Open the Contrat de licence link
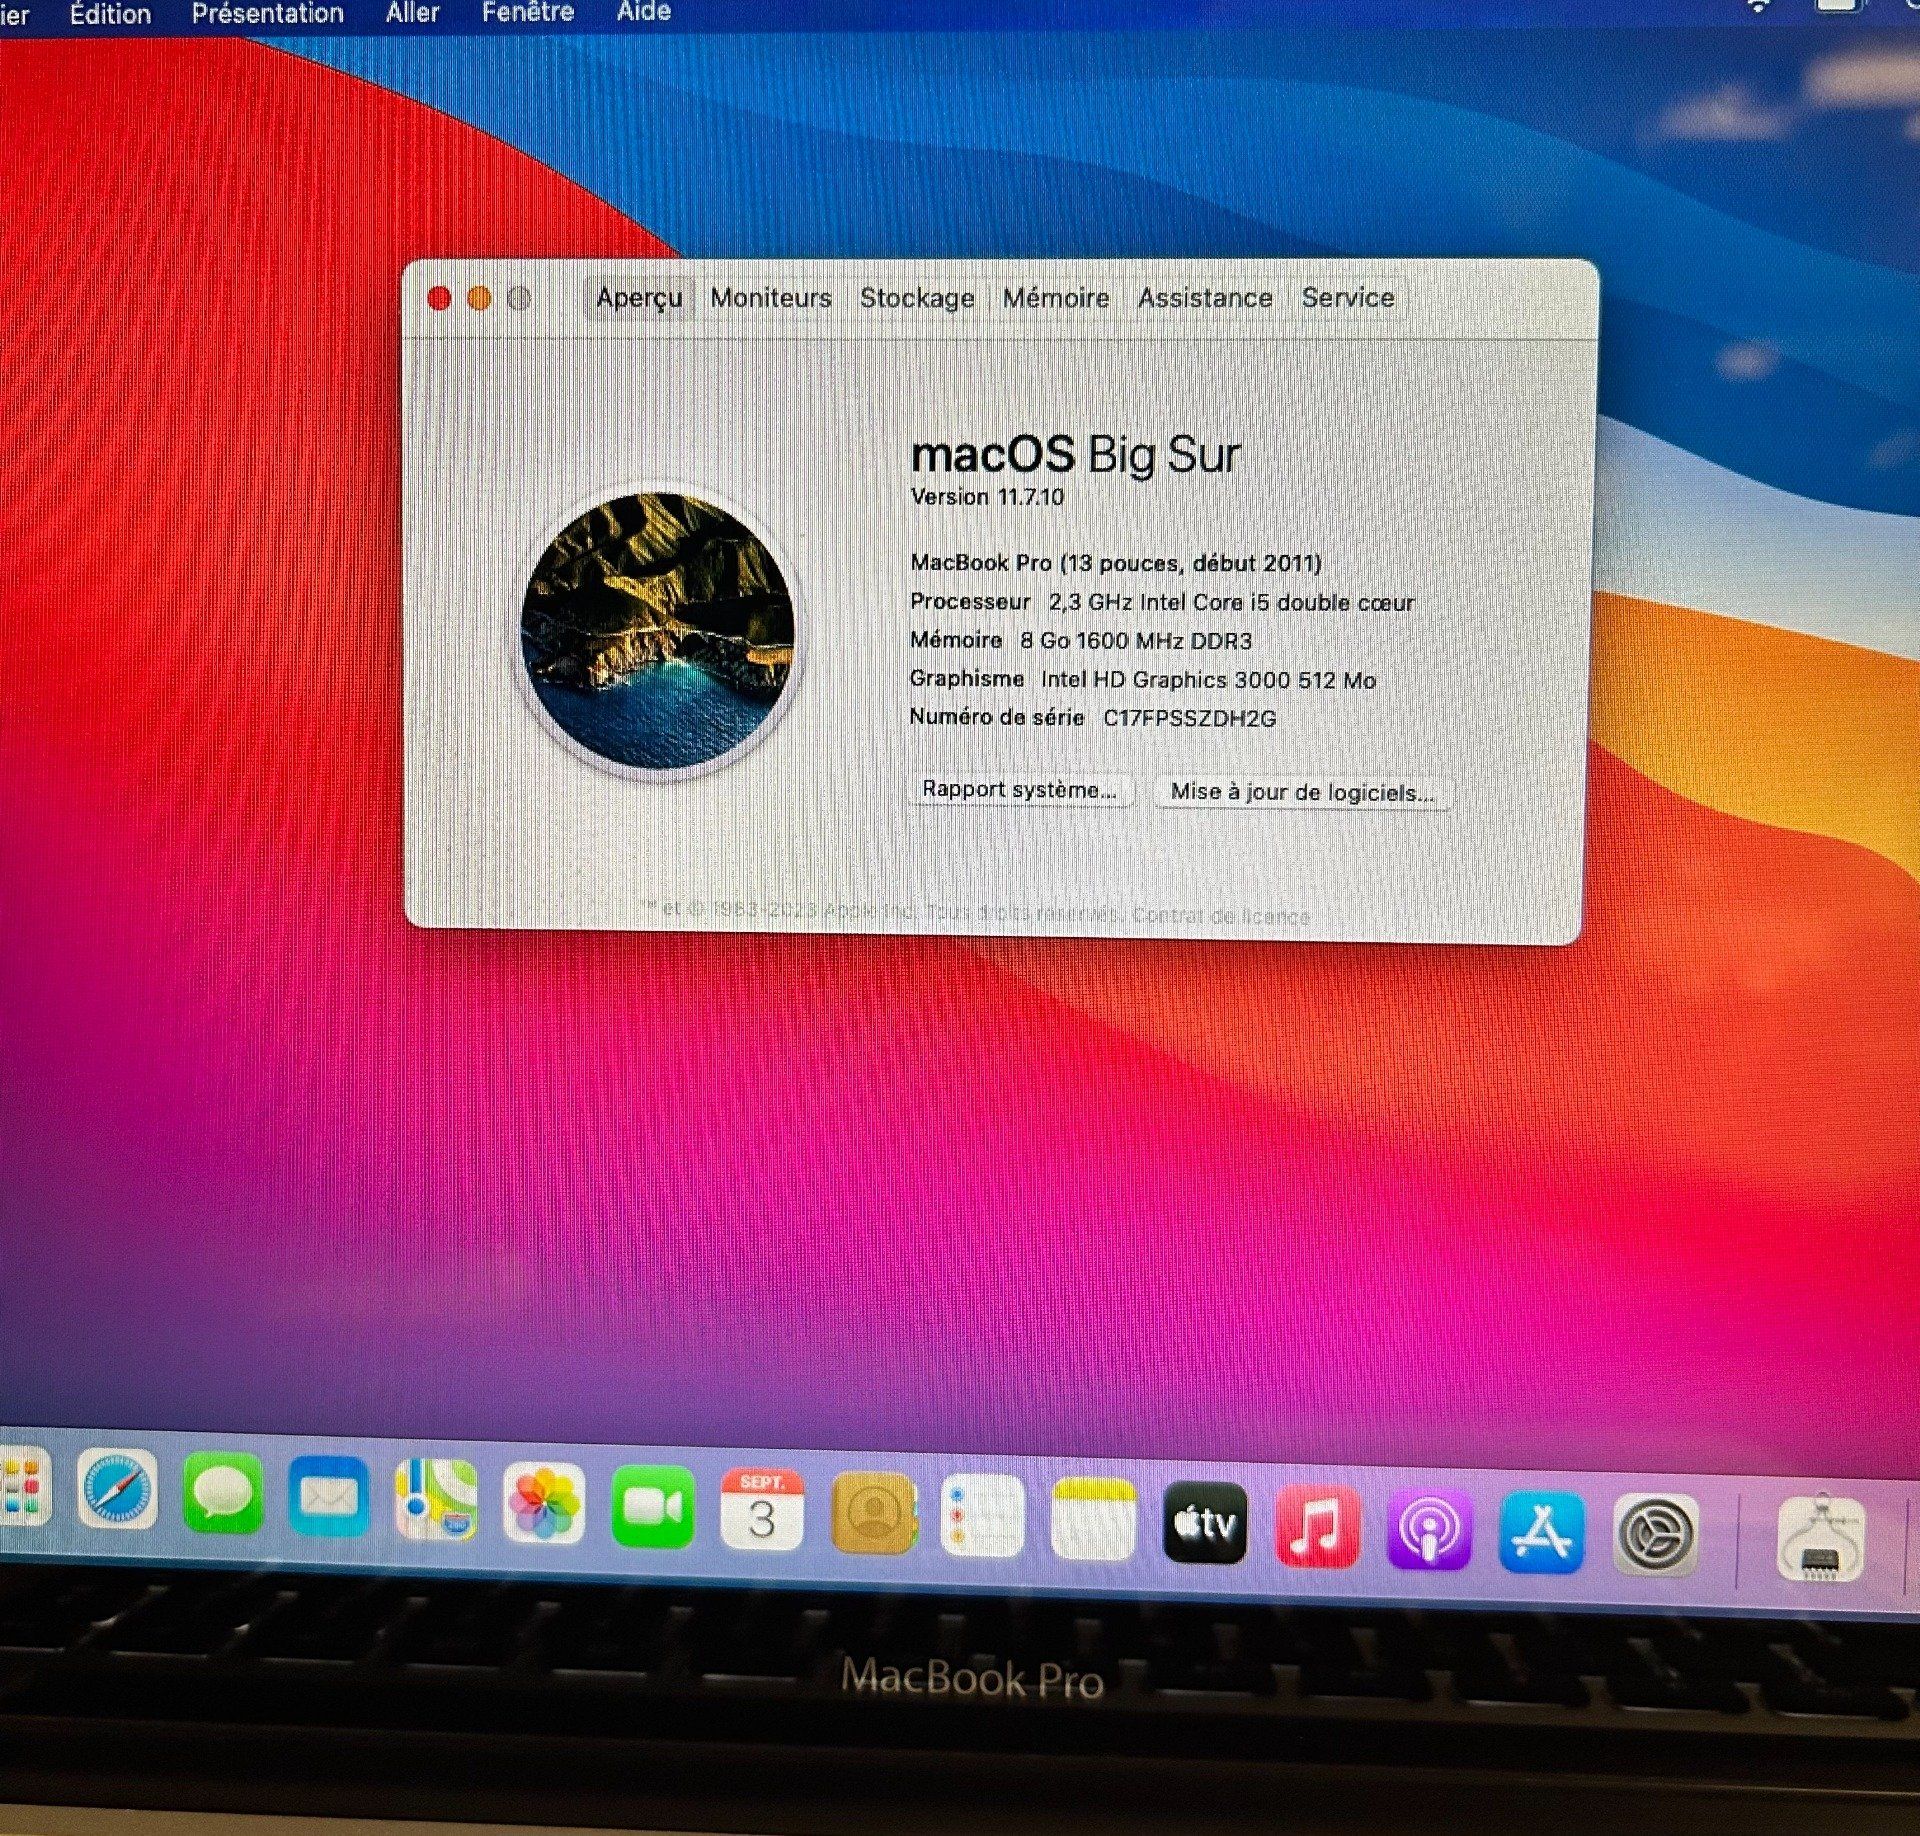The height and width of the screenshot is (1836, 1920). pyautogui.click(x=1221, y=915)
